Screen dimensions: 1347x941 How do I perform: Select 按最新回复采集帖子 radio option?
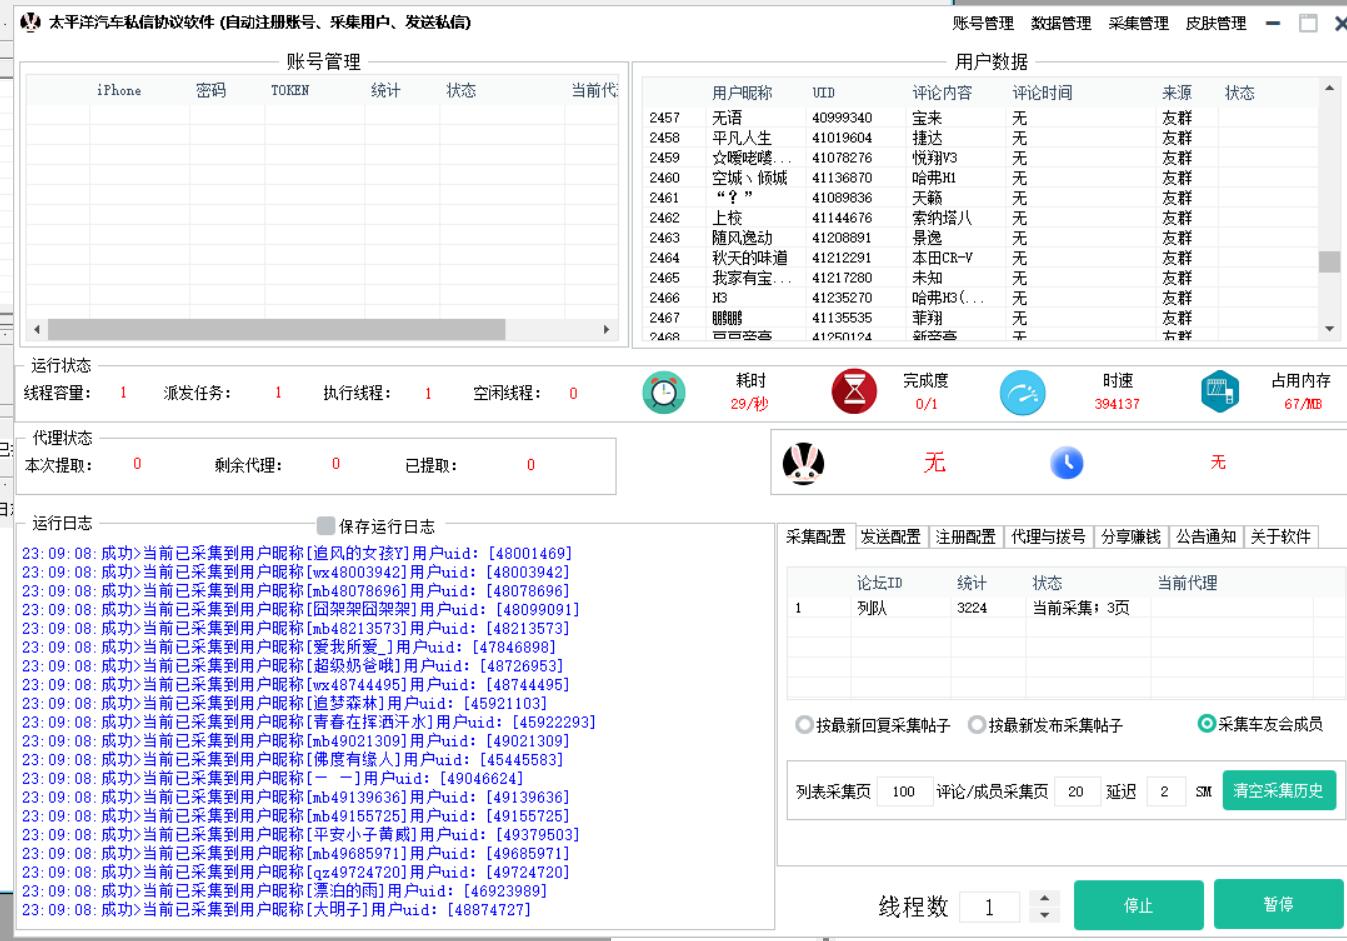[x=804, y=725]
